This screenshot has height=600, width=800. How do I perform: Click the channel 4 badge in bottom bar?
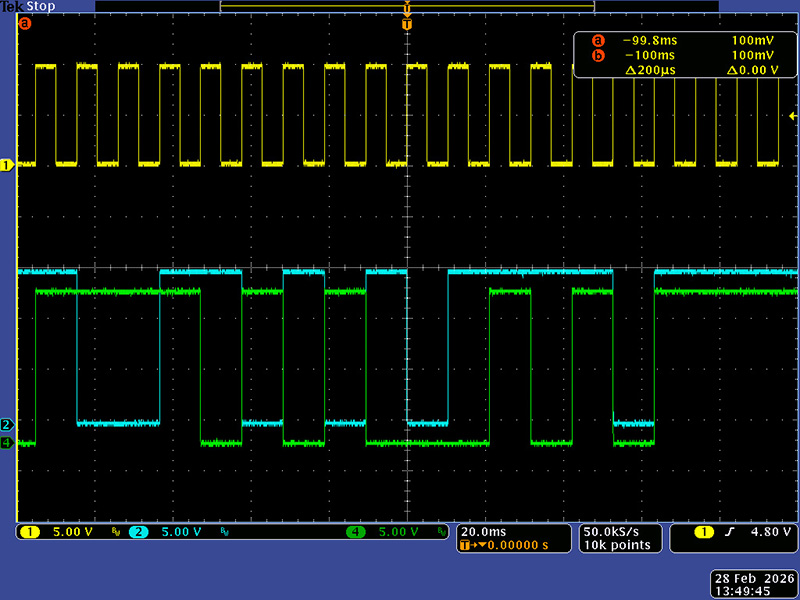[x=356, y=532]
